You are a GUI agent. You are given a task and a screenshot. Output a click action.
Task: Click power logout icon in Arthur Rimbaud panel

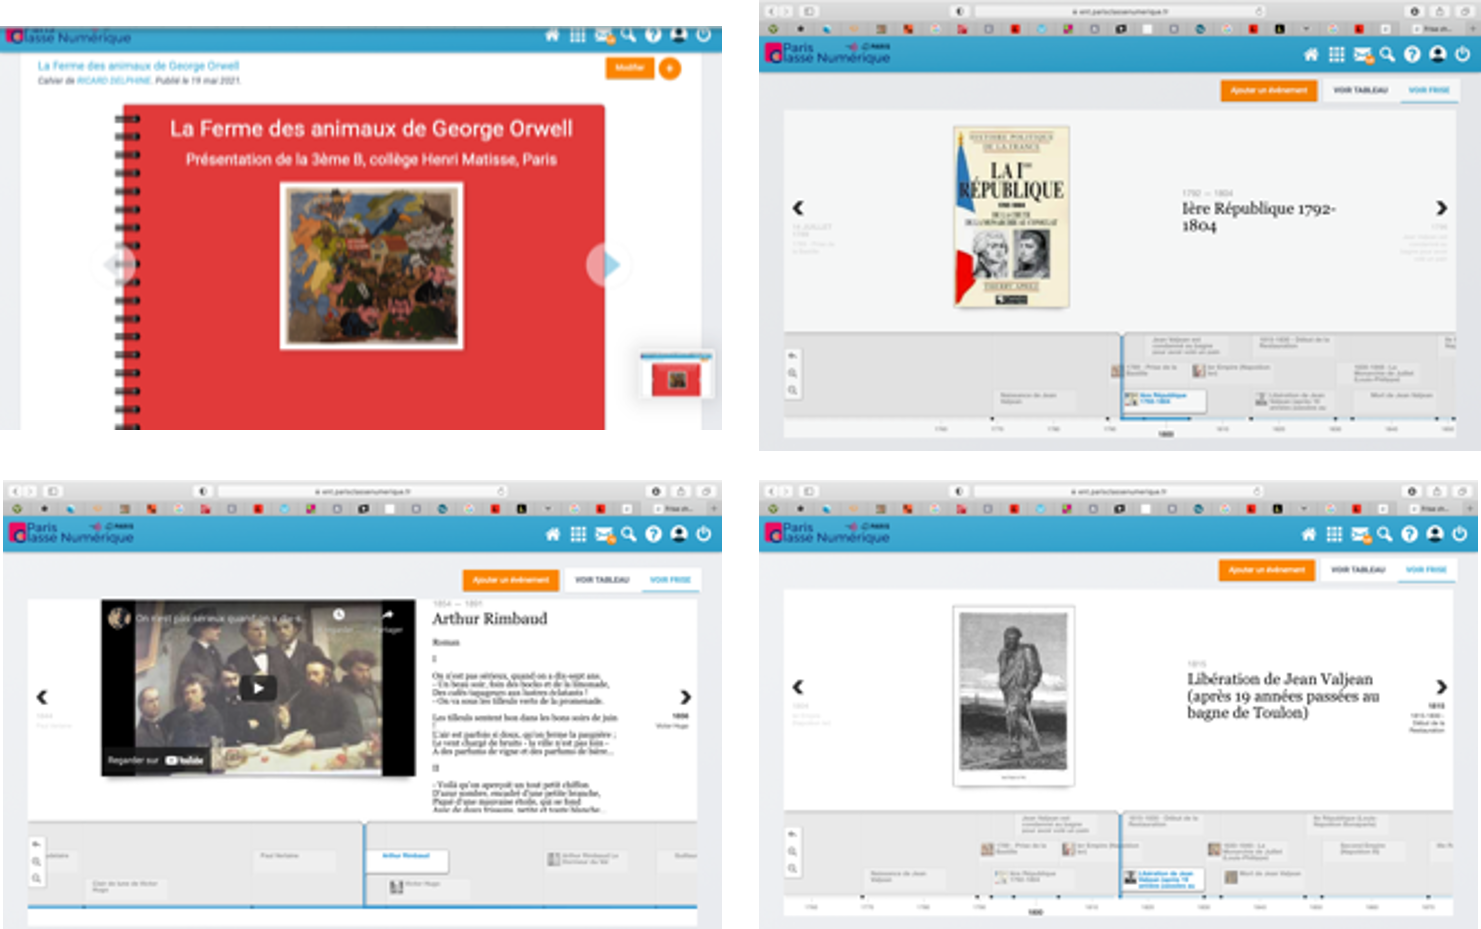tap(704, 534)
